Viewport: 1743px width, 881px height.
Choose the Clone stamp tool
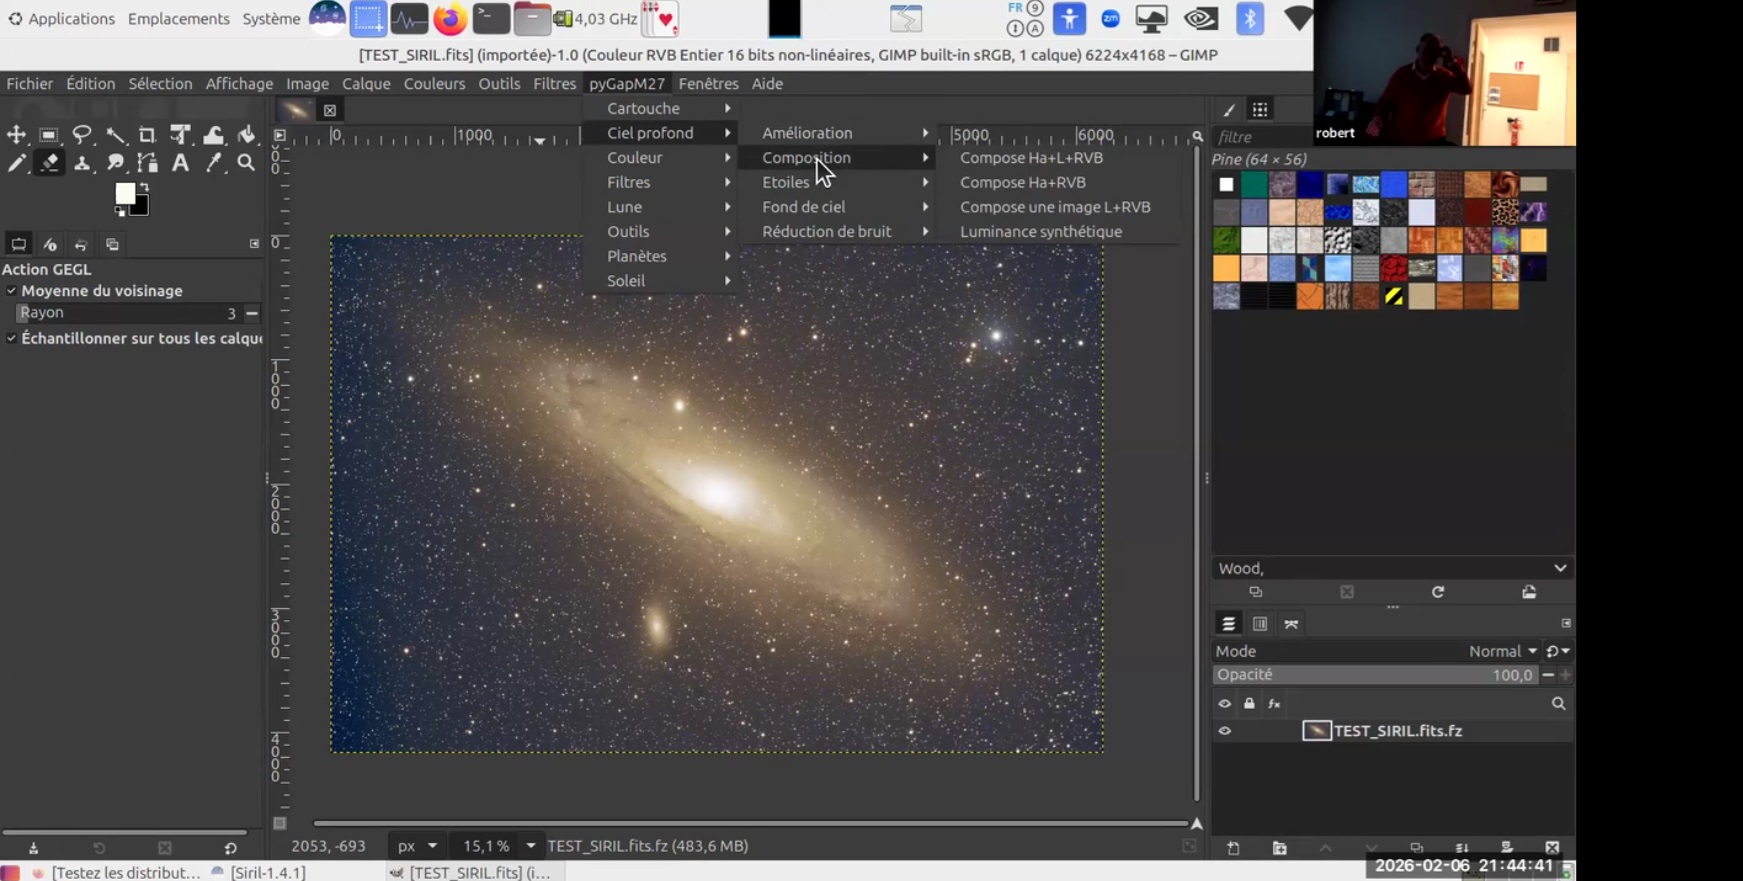(82, 163)
